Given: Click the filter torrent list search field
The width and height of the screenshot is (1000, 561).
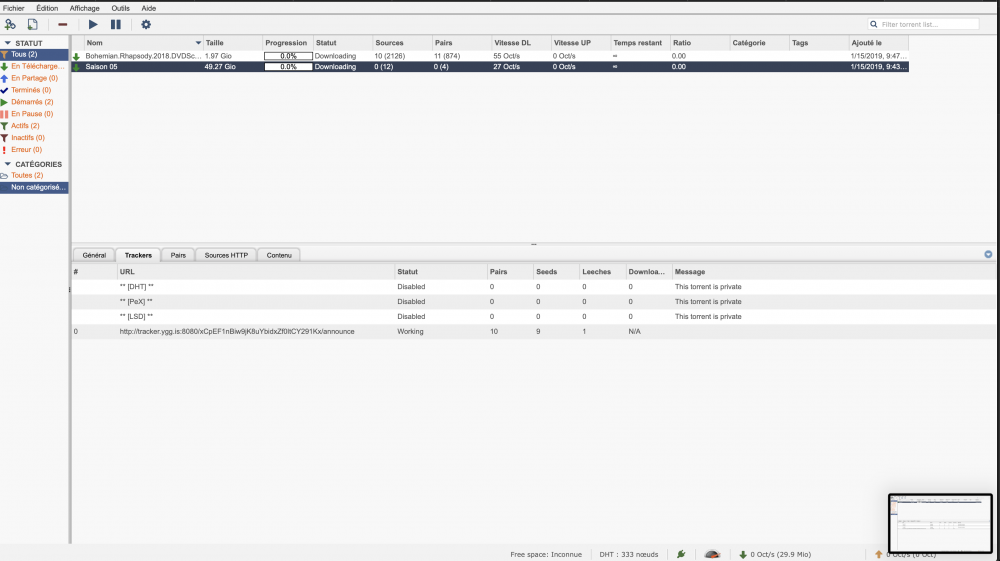Looking at the screenshot, I should (x=923, y=24).
